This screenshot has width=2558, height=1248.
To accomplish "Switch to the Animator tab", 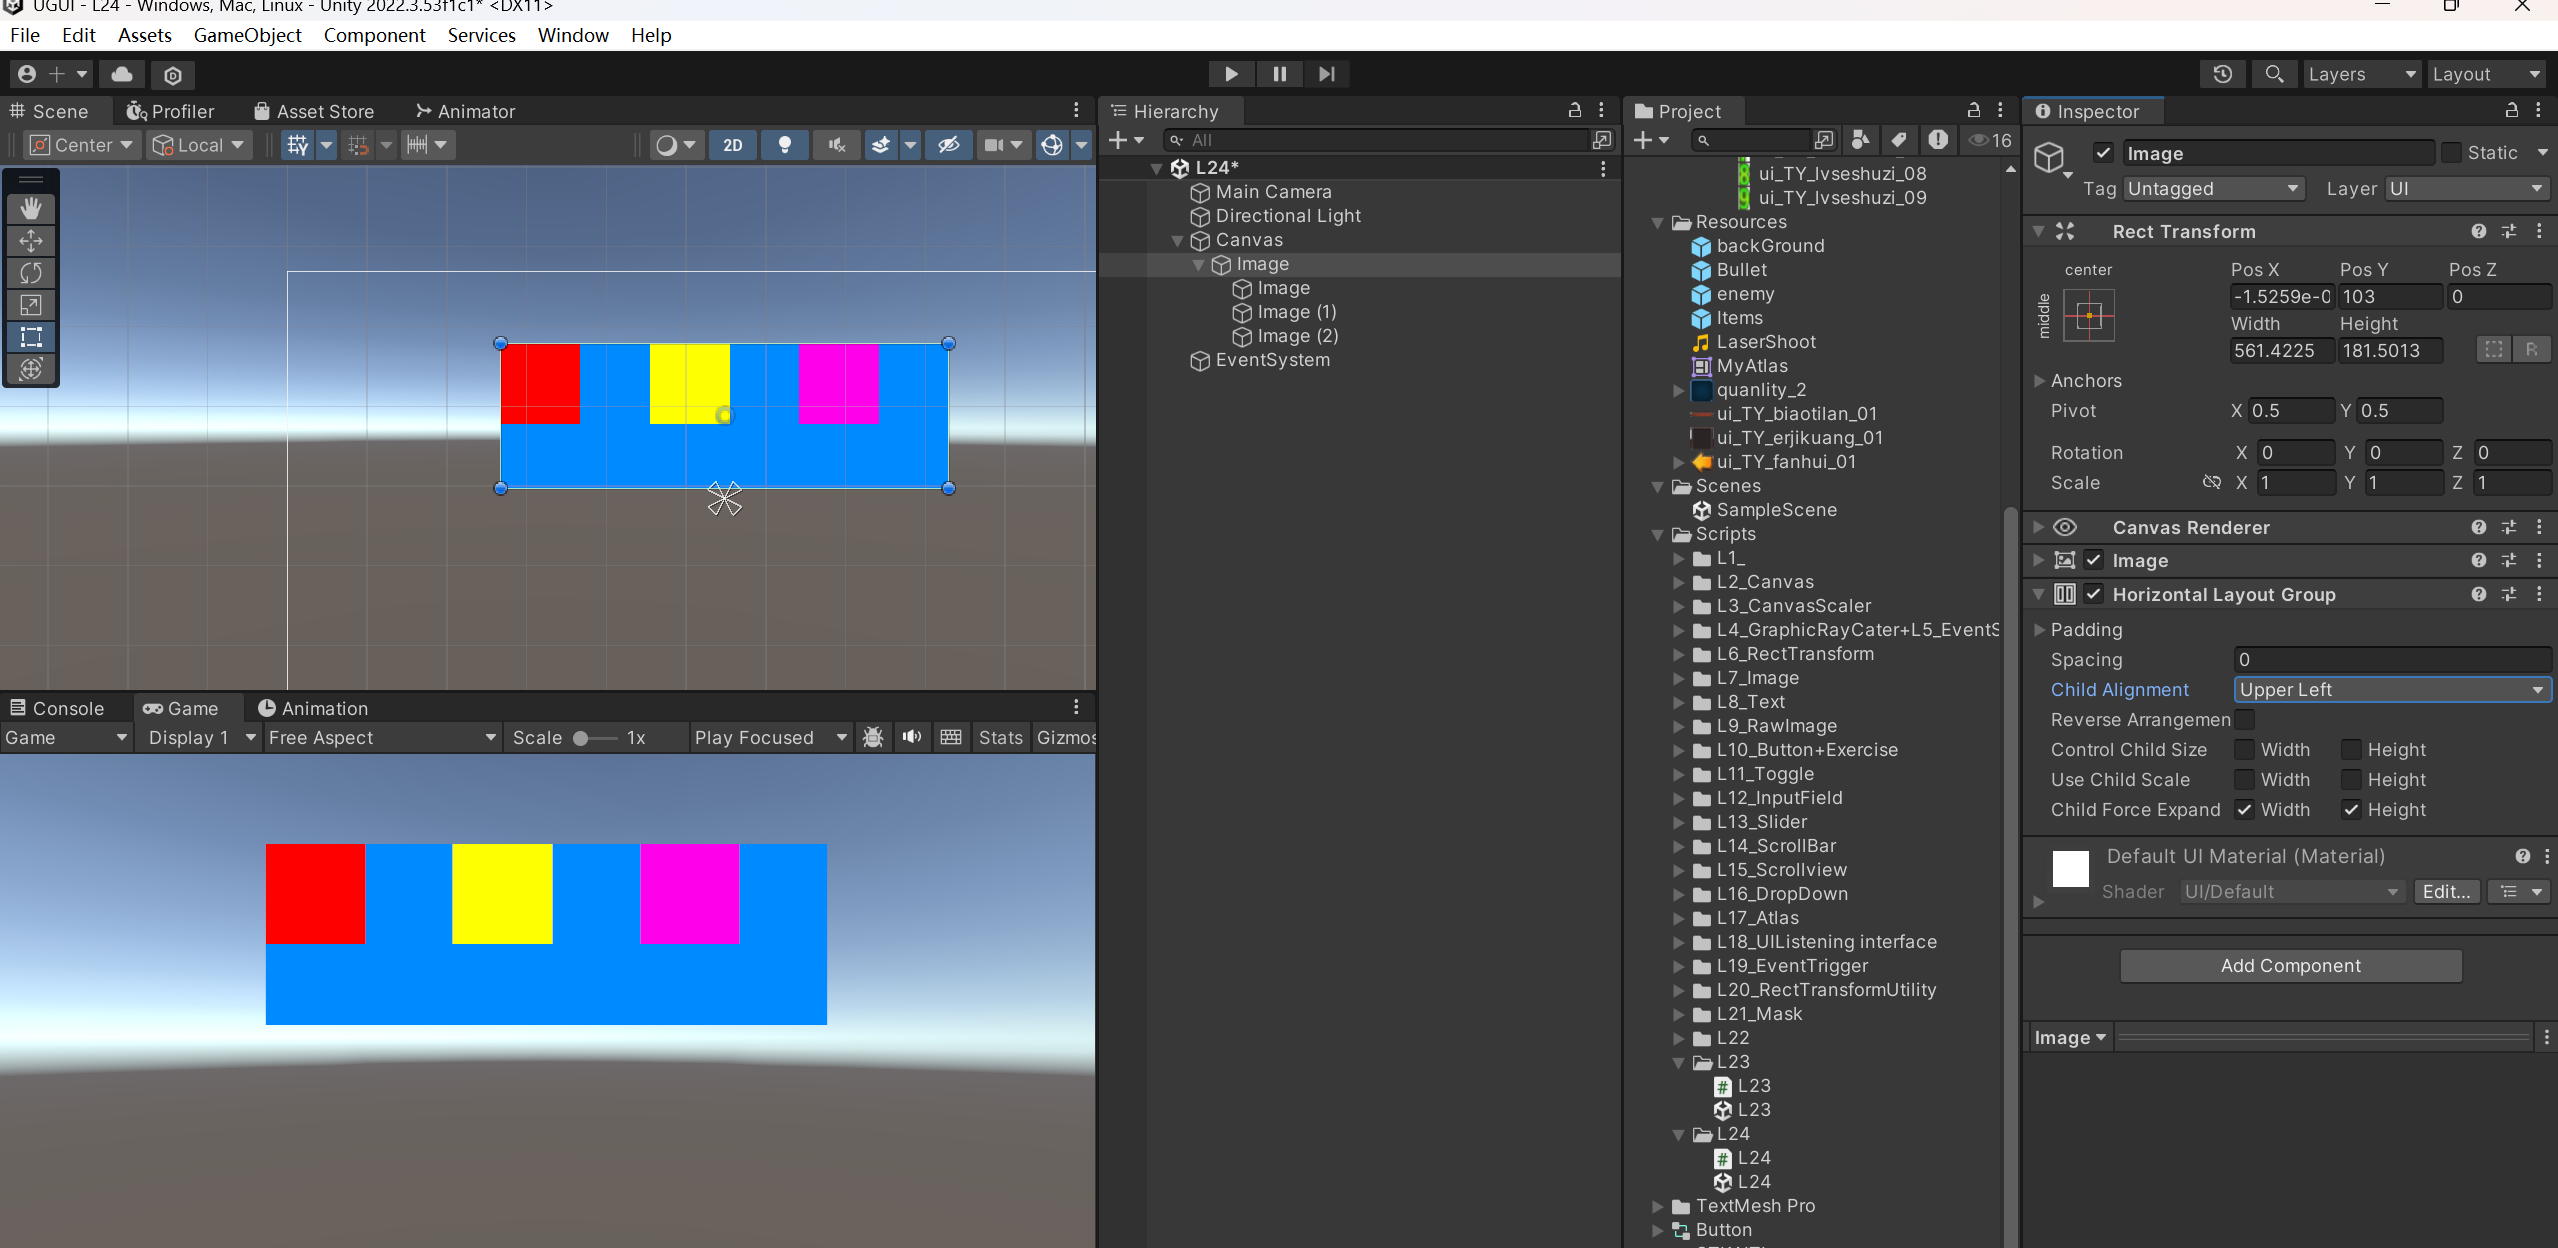I will (465, 111).
